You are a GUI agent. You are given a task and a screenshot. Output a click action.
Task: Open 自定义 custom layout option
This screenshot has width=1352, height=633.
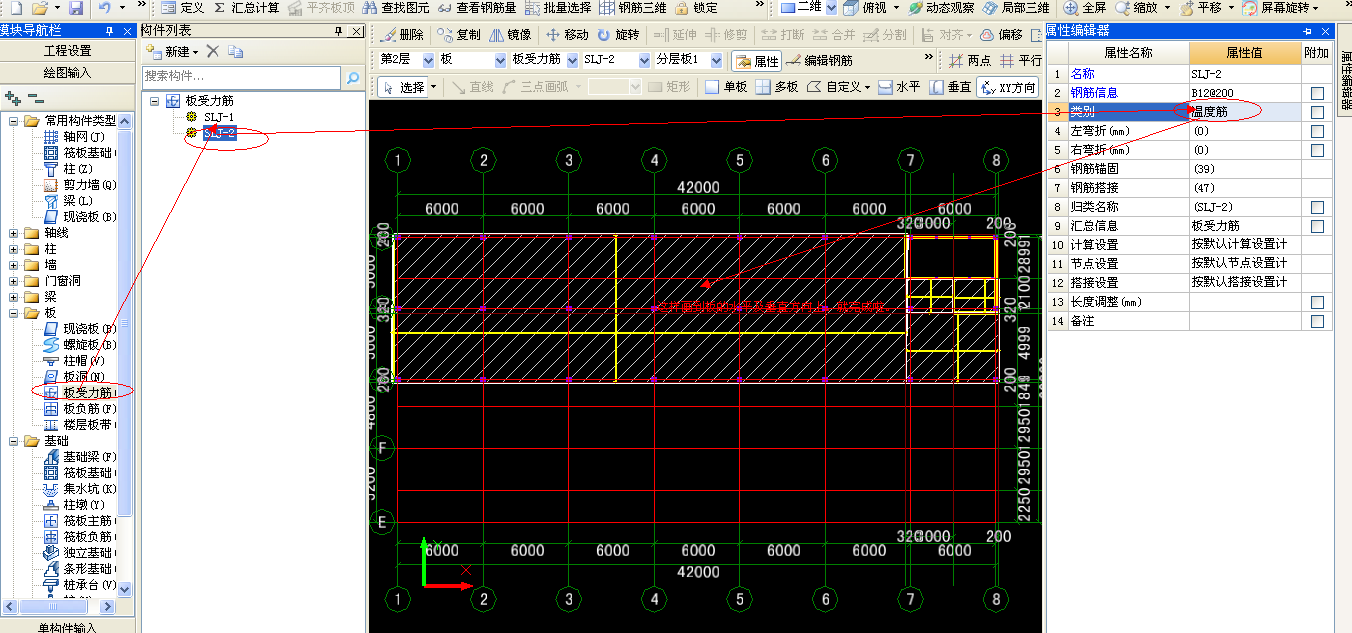tap(839, 87)
